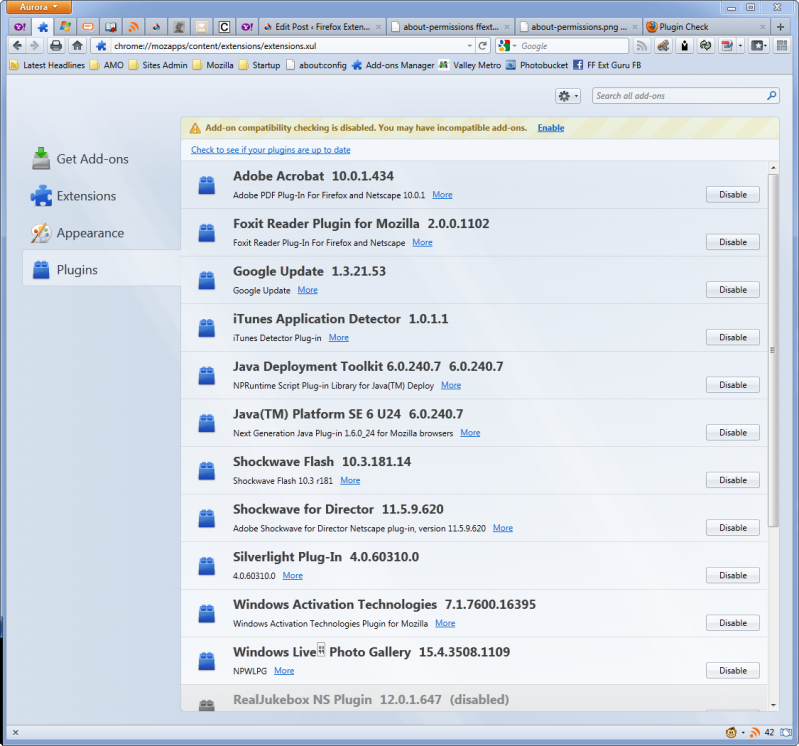
Task: Show More details for Adobe Acrobat
Action: click(442, 195)
